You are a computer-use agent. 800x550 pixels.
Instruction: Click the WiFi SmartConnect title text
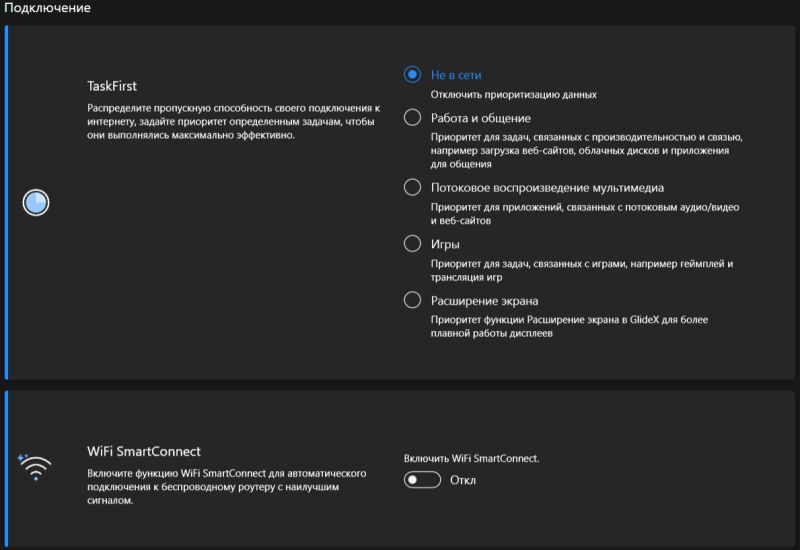(144, 452)
